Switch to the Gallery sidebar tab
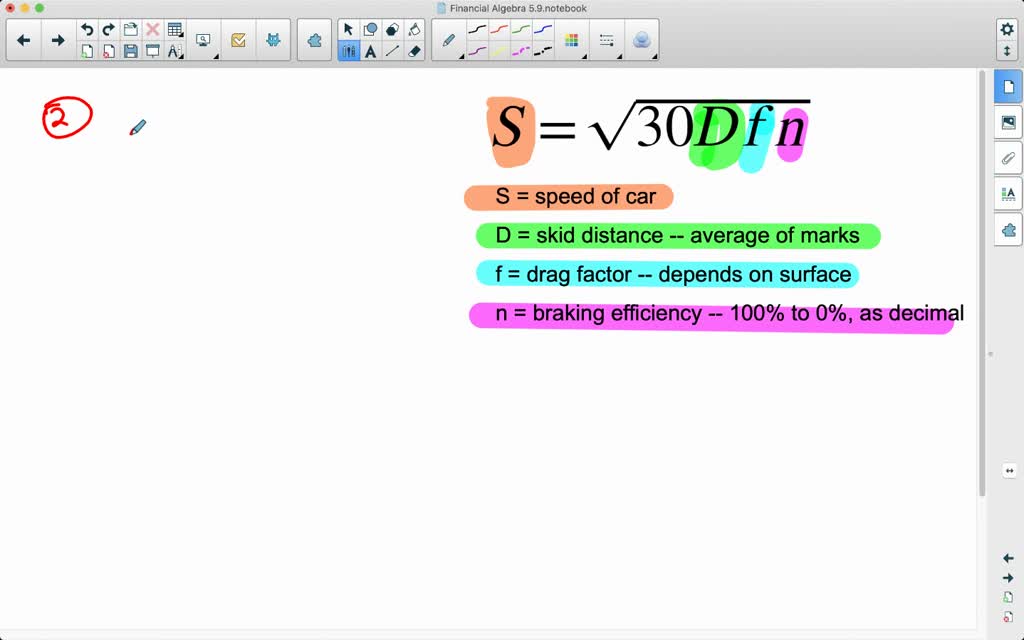1024x640 pixels. pos(1008,123)
